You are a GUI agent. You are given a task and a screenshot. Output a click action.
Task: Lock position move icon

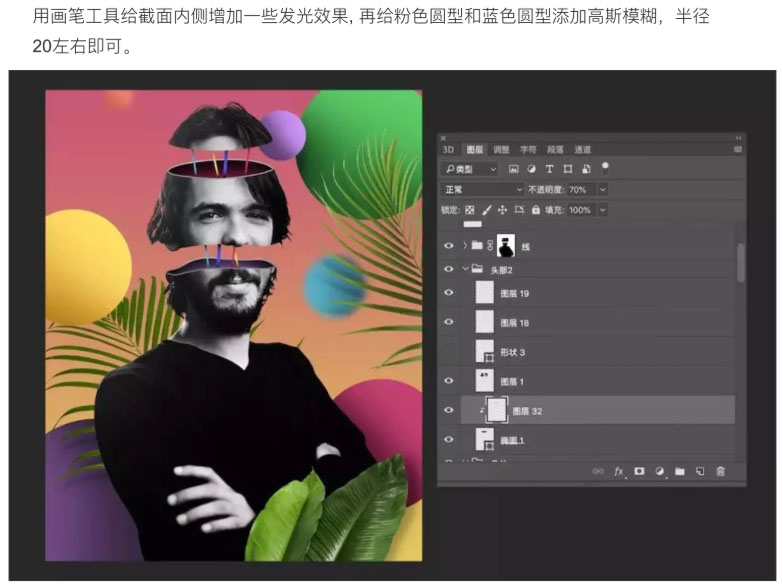[502, 210]
